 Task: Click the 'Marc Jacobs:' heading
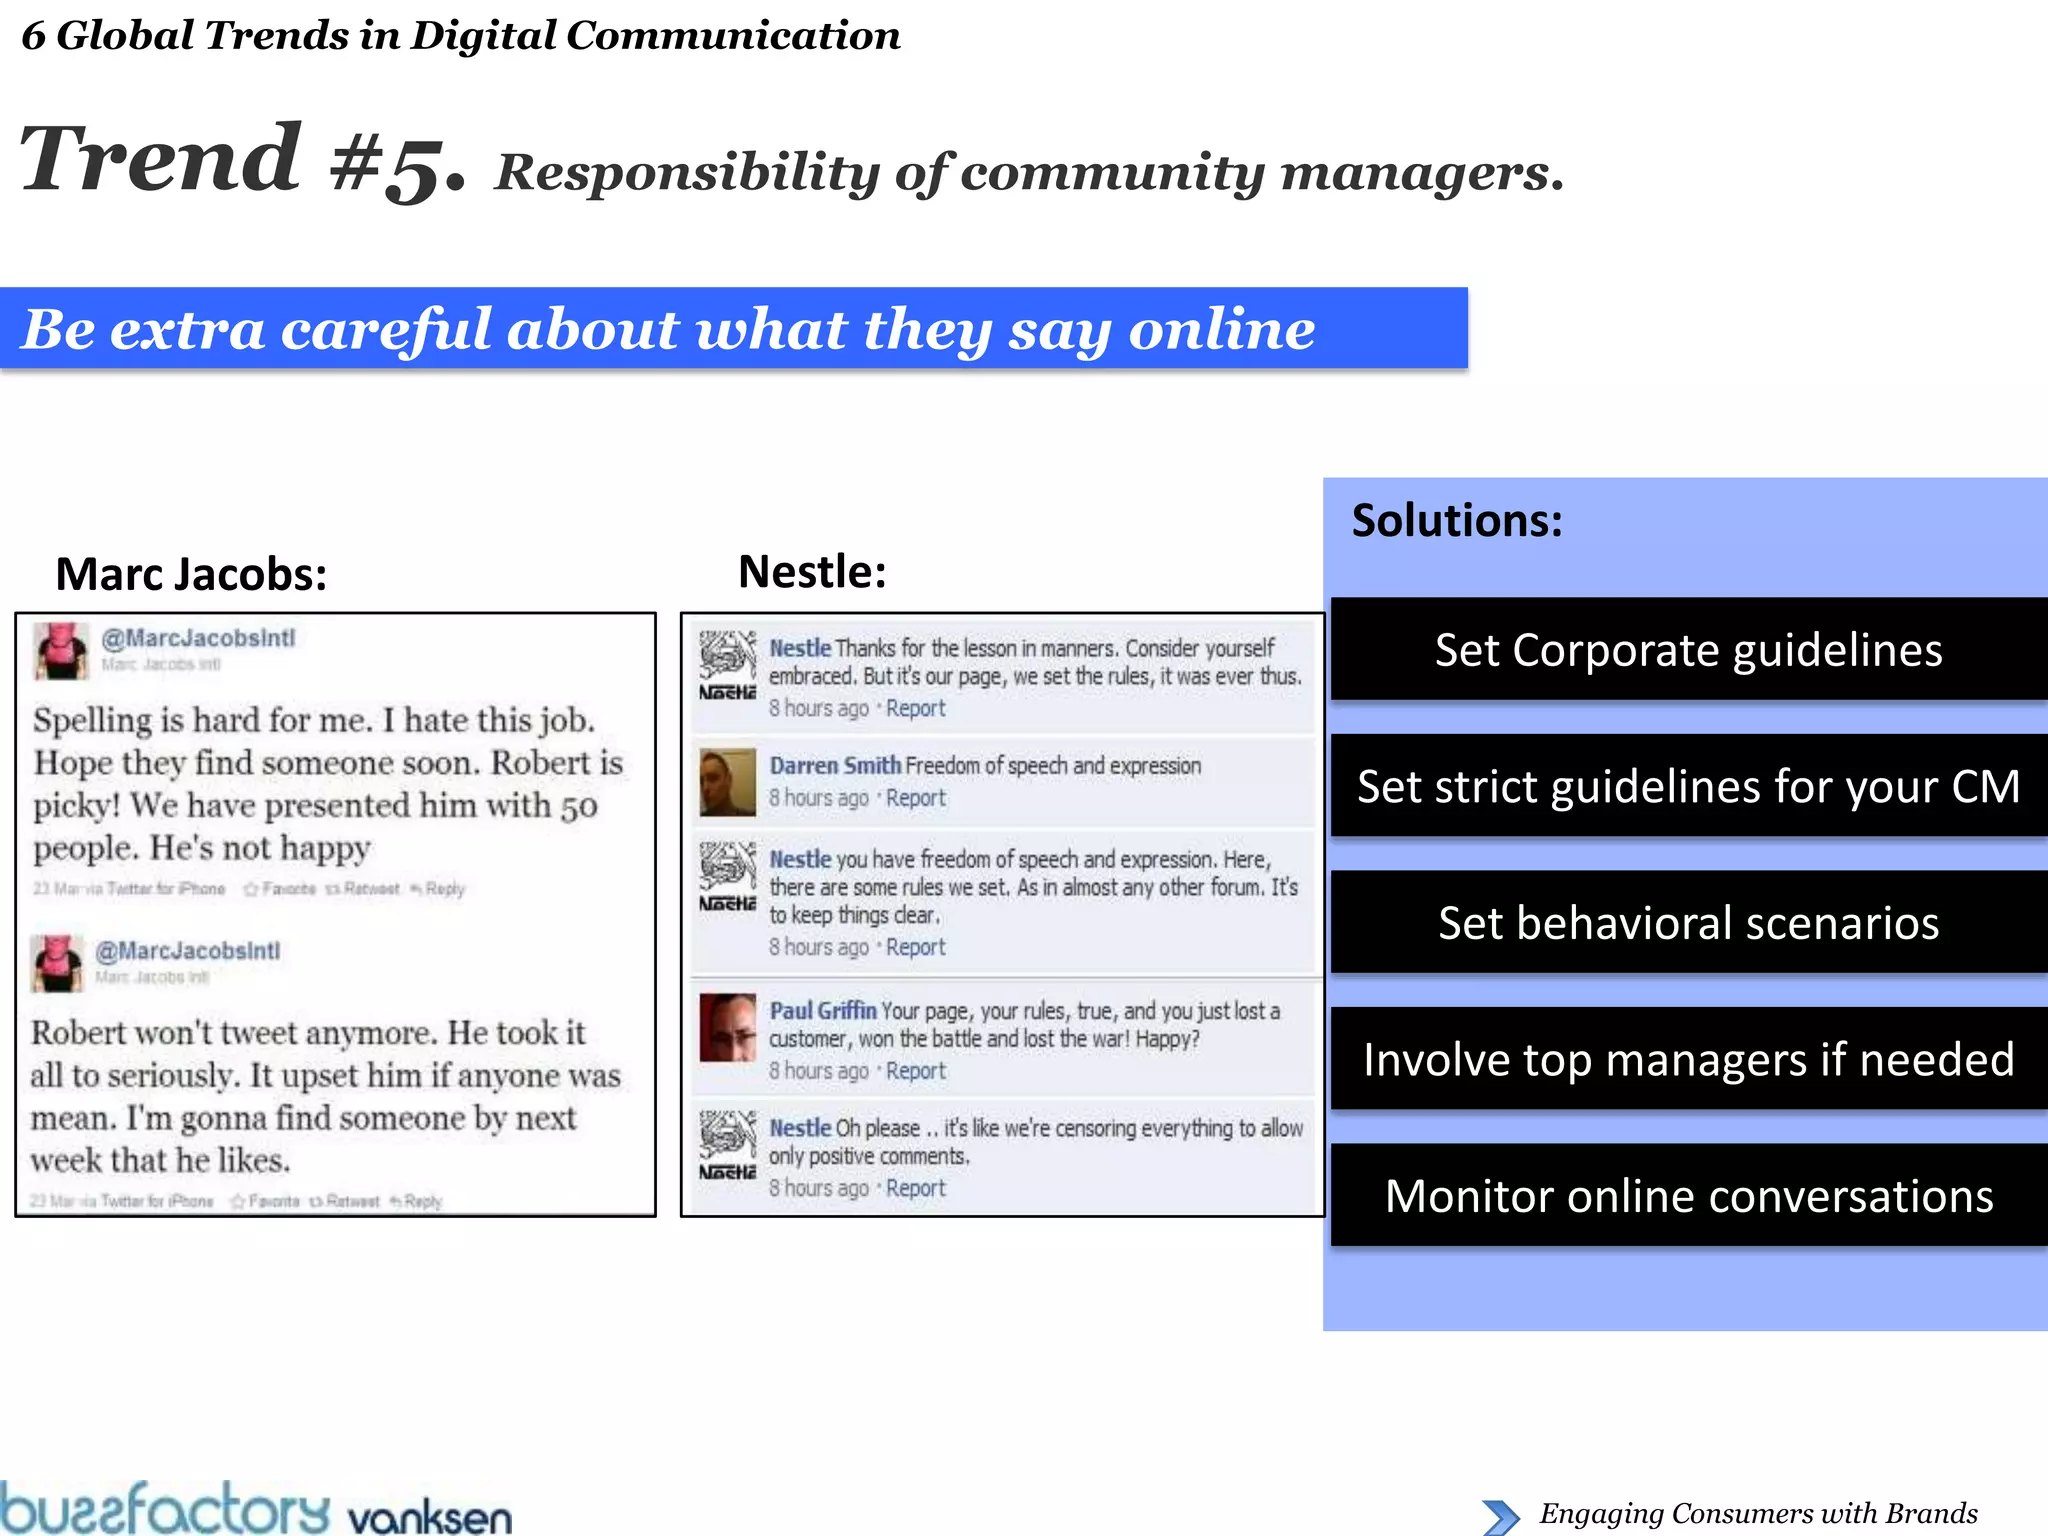tap(191, 575)
